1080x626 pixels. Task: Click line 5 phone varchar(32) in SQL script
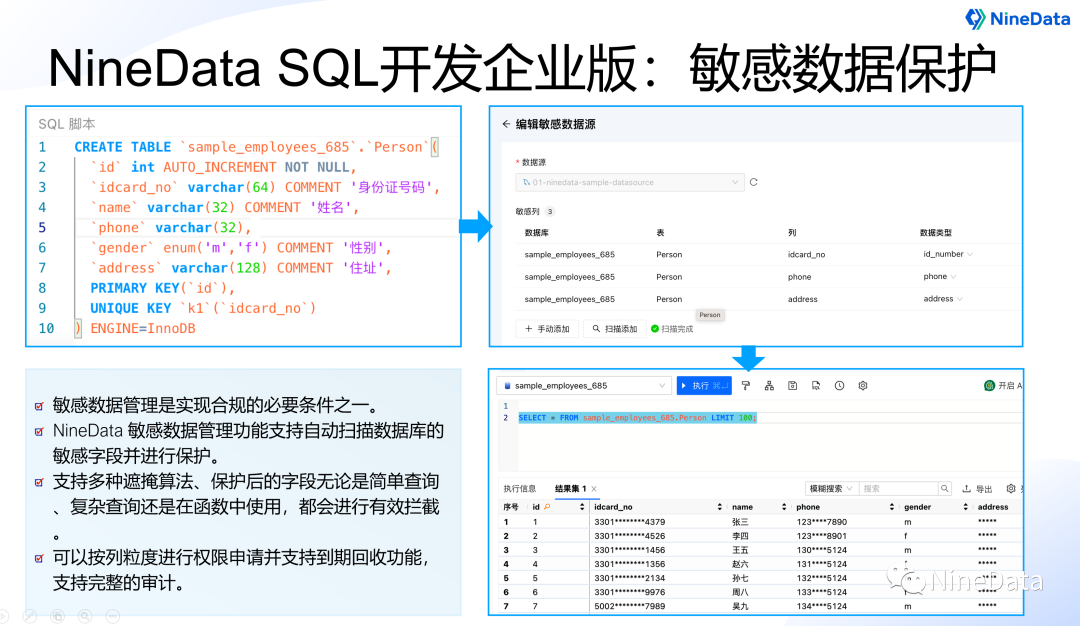coord(171,228)
